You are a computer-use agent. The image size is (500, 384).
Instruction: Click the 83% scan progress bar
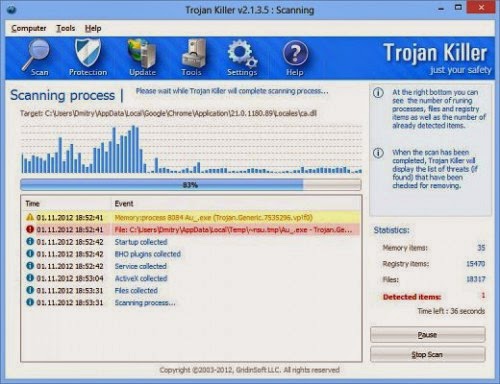191,185
